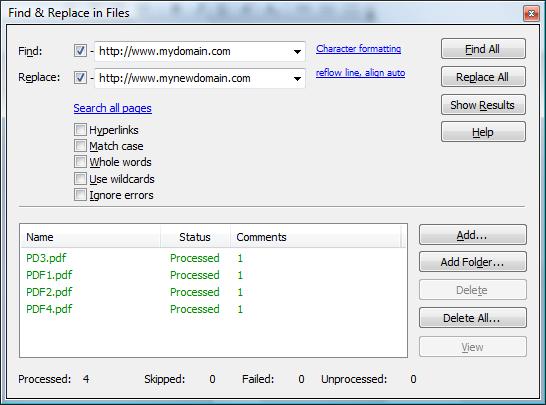546x405 pixels.
Task: Enable the Hyperlinks checkbox
Action: tap(80, 130)
